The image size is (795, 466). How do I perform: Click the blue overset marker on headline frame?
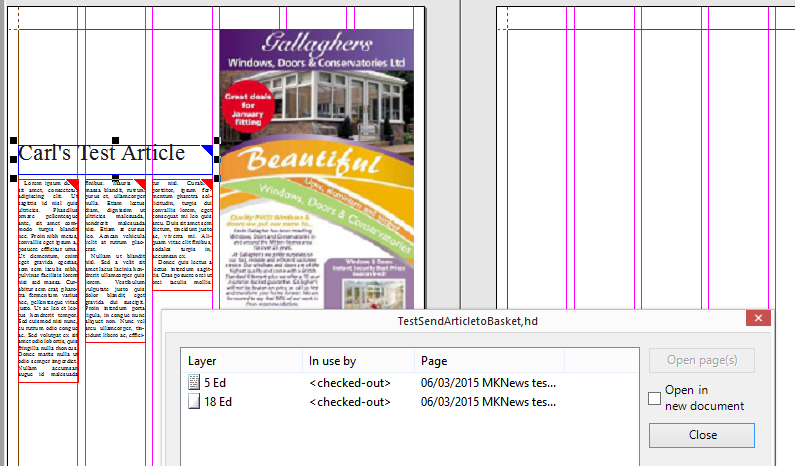pos(207,150)
